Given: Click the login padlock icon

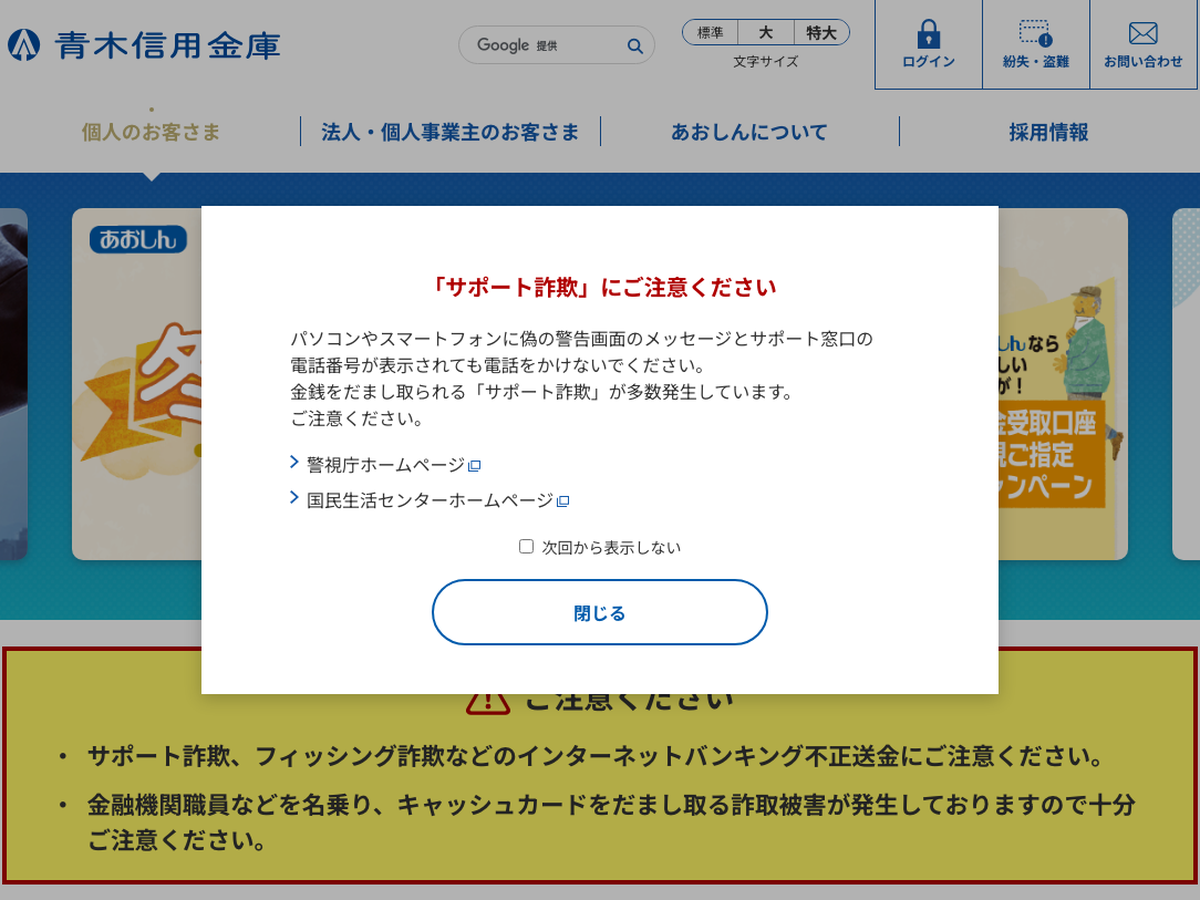Looking at the screenshot, I should point(928,33).
